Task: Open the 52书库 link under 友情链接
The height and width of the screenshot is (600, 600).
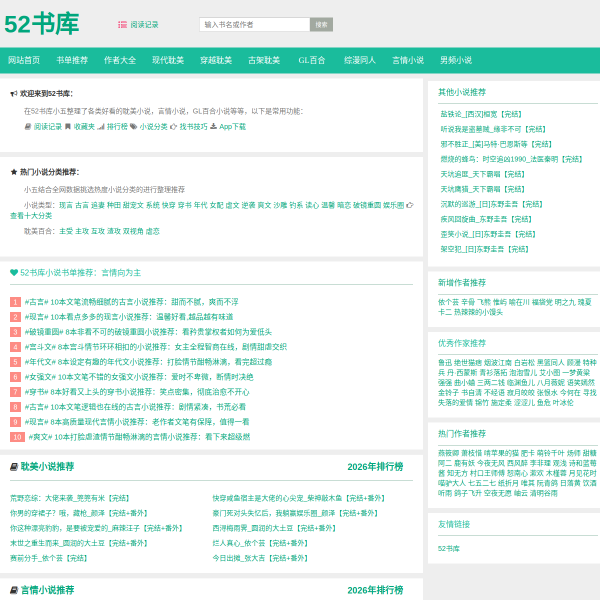Action: (x=449, y=549)
